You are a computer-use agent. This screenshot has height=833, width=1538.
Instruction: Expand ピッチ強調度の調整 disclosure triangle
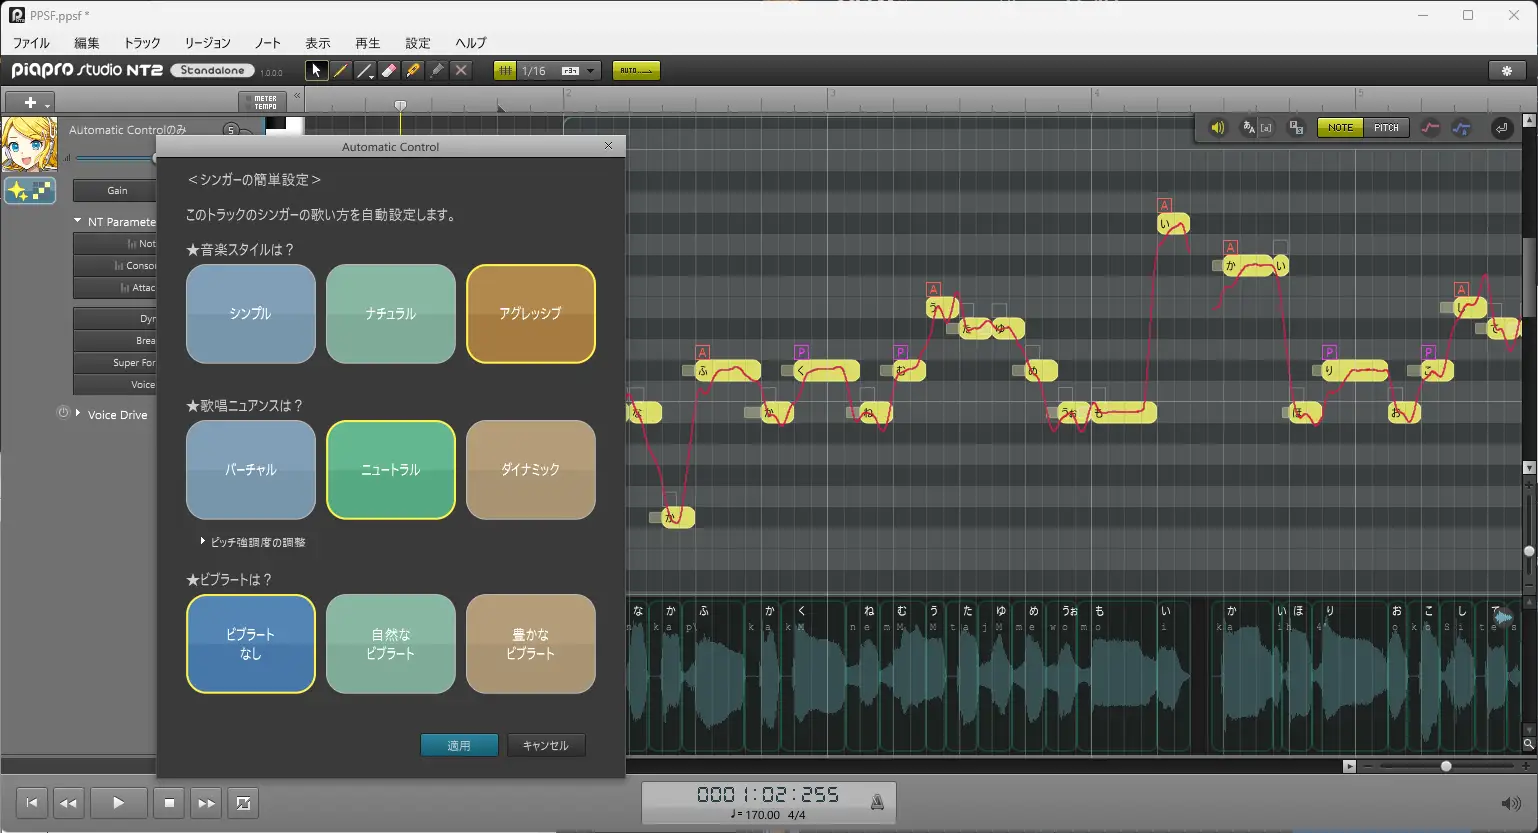[x=203, y=542]
